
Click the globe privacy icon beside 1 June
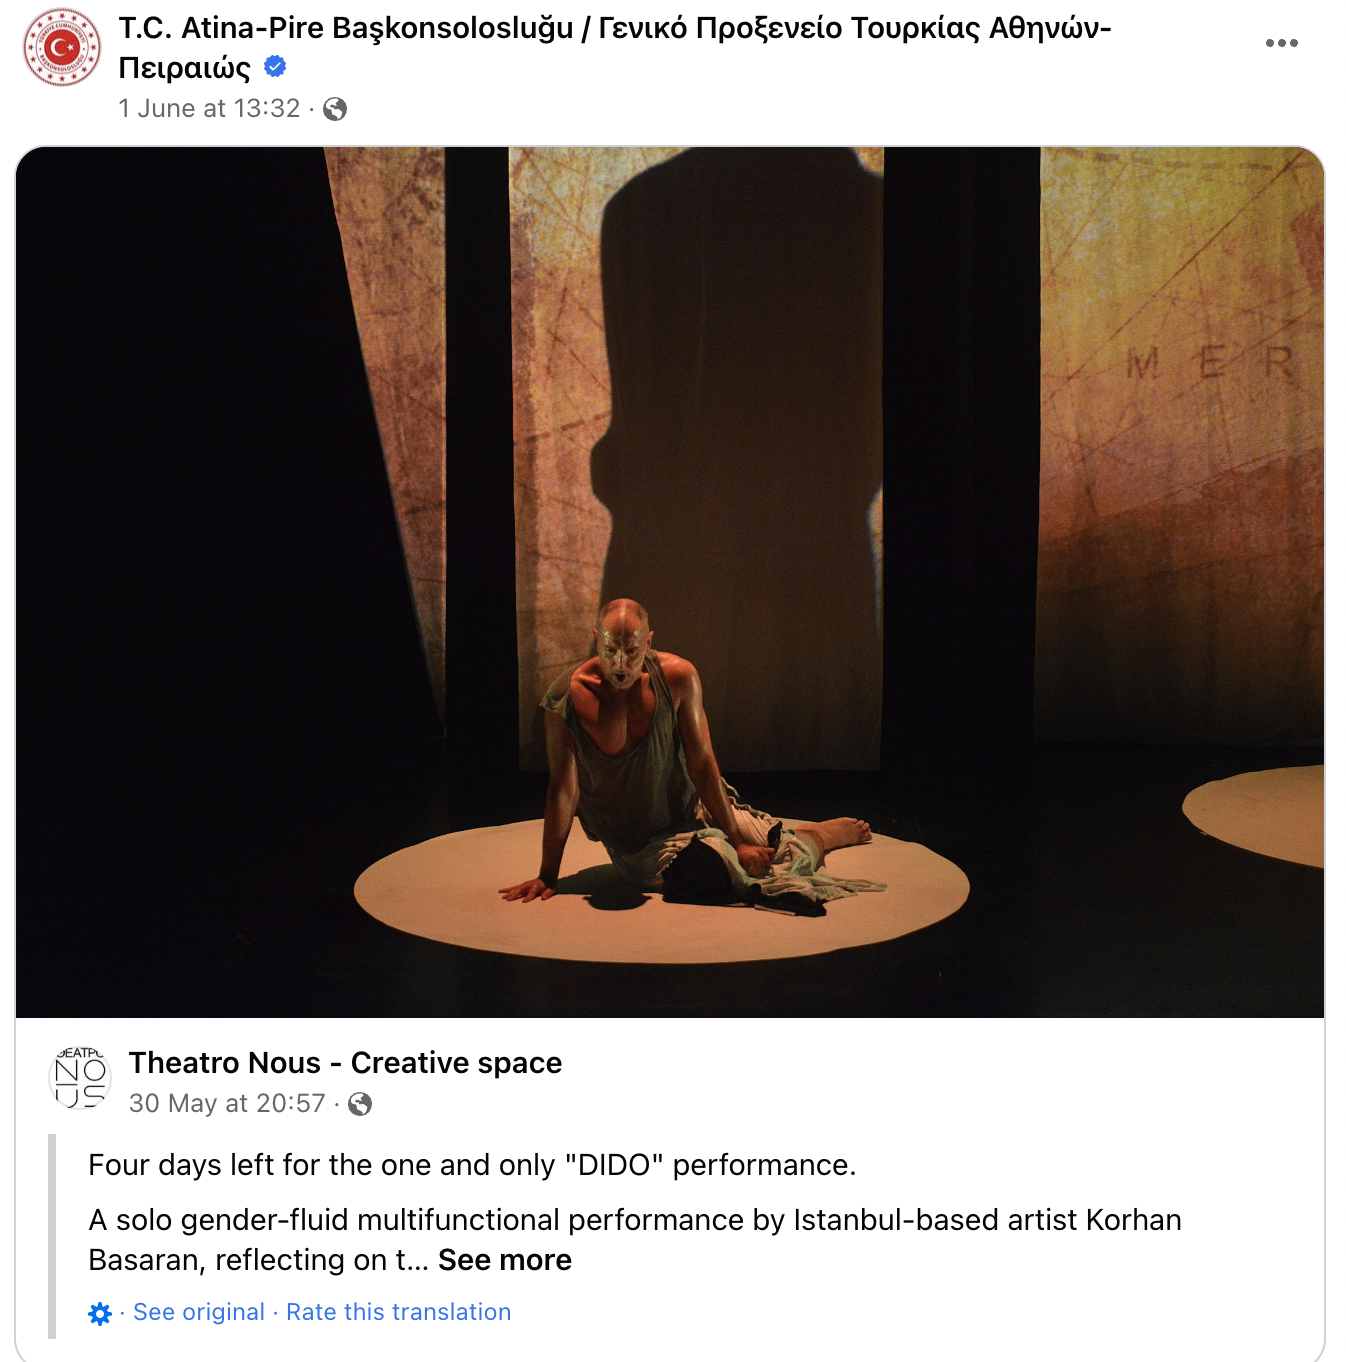[x=335, y=109]
